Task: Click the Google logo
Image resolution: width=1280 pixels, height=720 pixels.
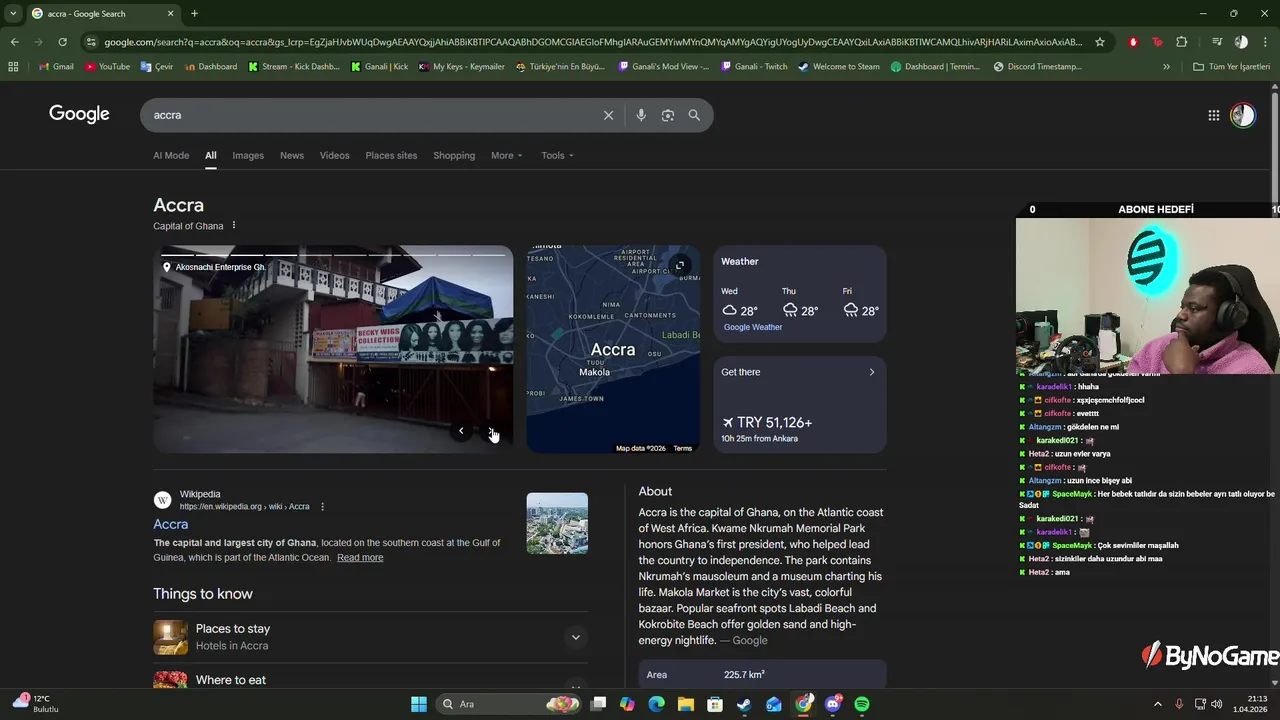Action: [x=79, y=114]
